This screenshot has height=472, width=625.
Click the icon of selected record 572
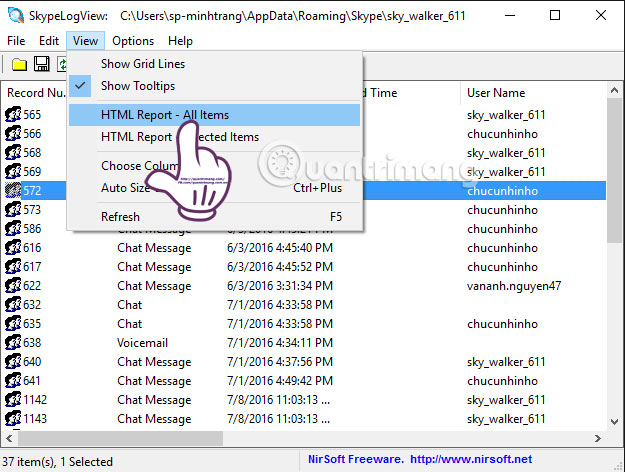(x=13, y=190)
